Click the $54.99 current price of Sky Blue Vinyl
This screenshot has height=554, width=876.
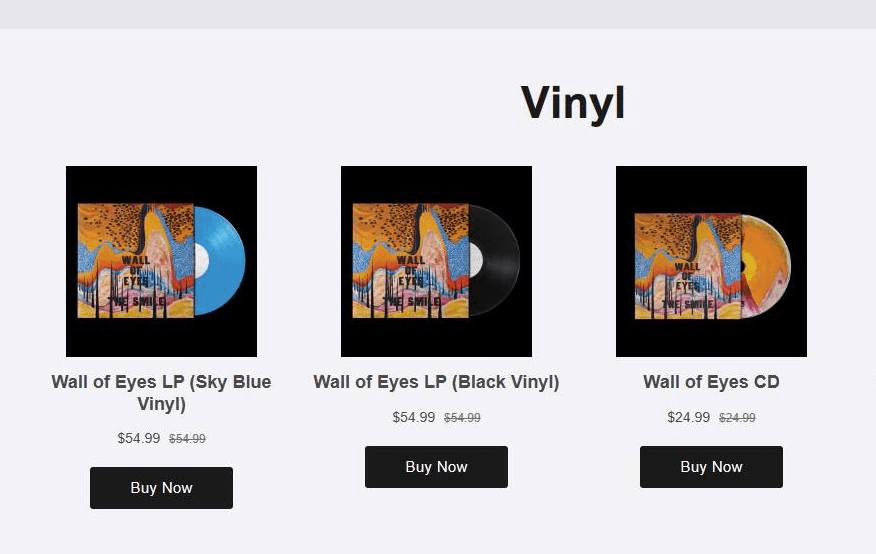(139, 438)
